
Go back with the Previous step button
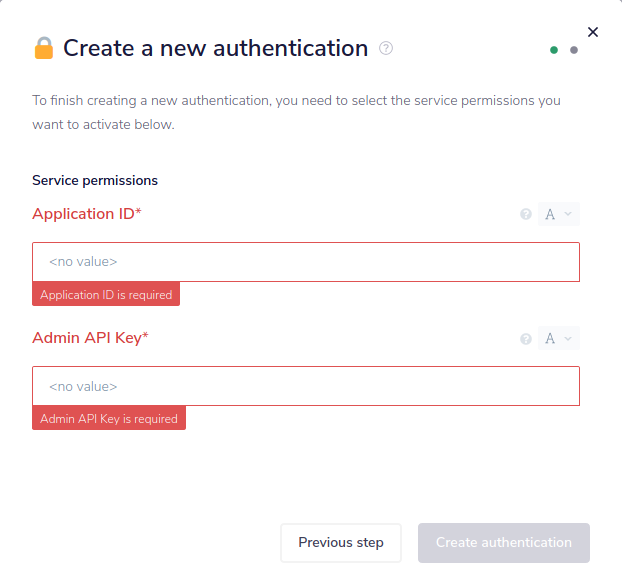(x=341, y=543)
